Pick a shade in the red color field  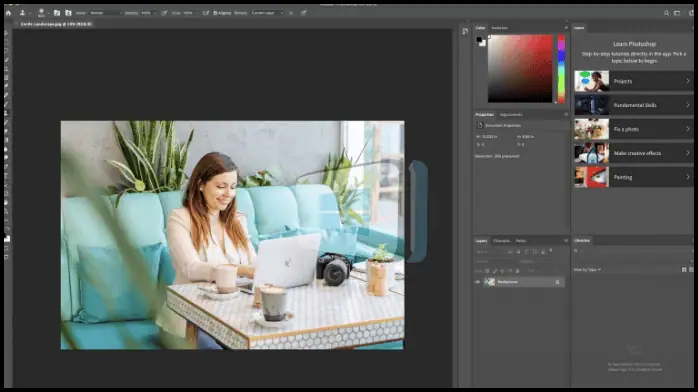[x=520, y=69]
